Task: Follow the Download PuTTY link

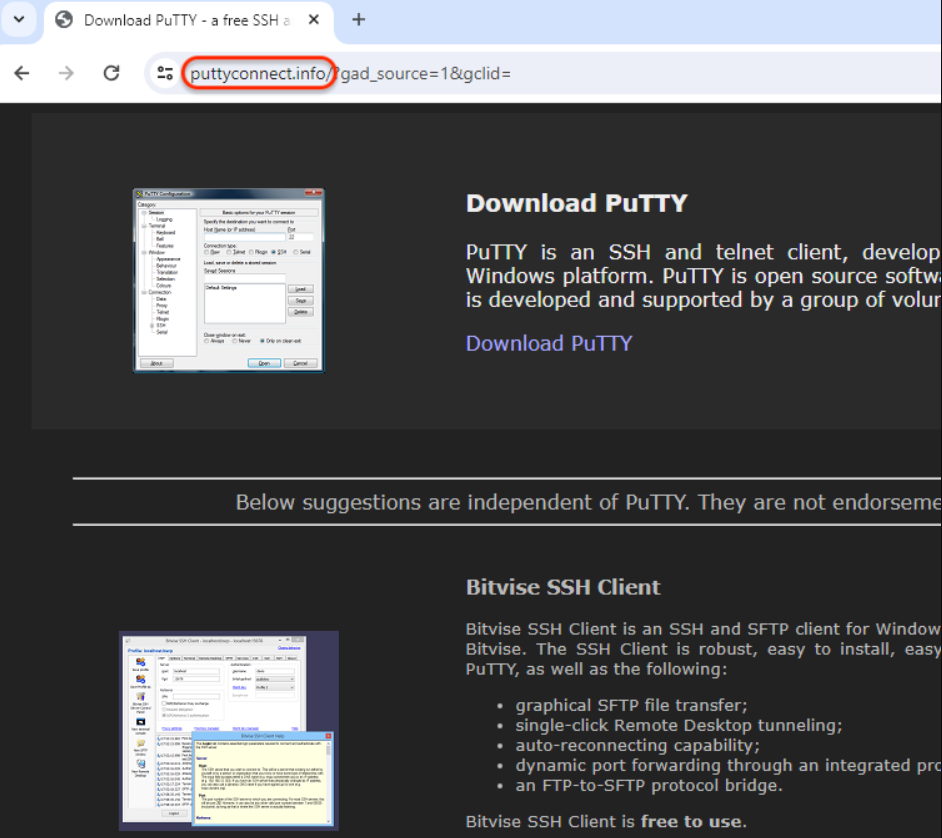Action: click(x=548, y=343)
